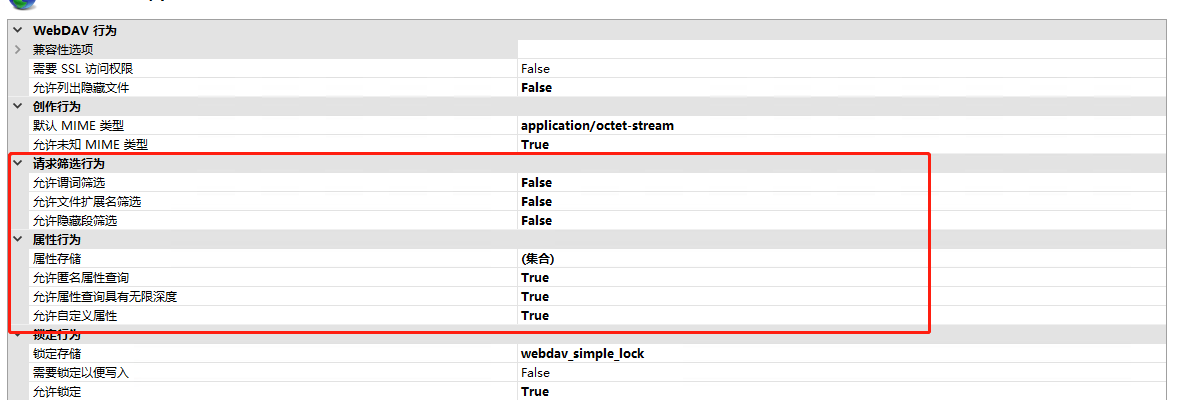Click the False value of 允许列出隐藏文件
1178x400 pixels.
(x=536, y=87)
